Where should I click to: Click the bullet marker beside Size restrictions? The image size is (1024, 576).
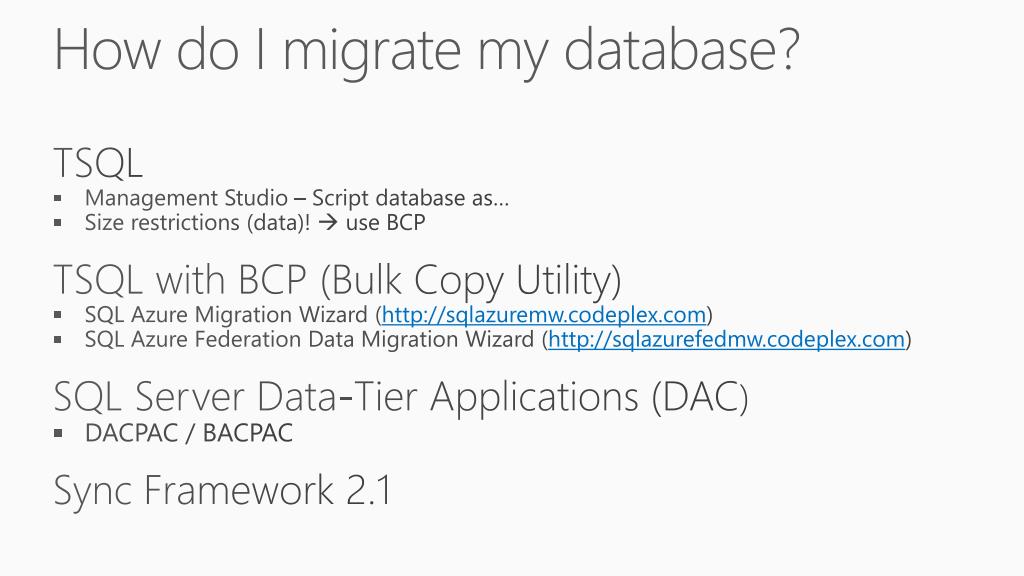coord(57,223)
